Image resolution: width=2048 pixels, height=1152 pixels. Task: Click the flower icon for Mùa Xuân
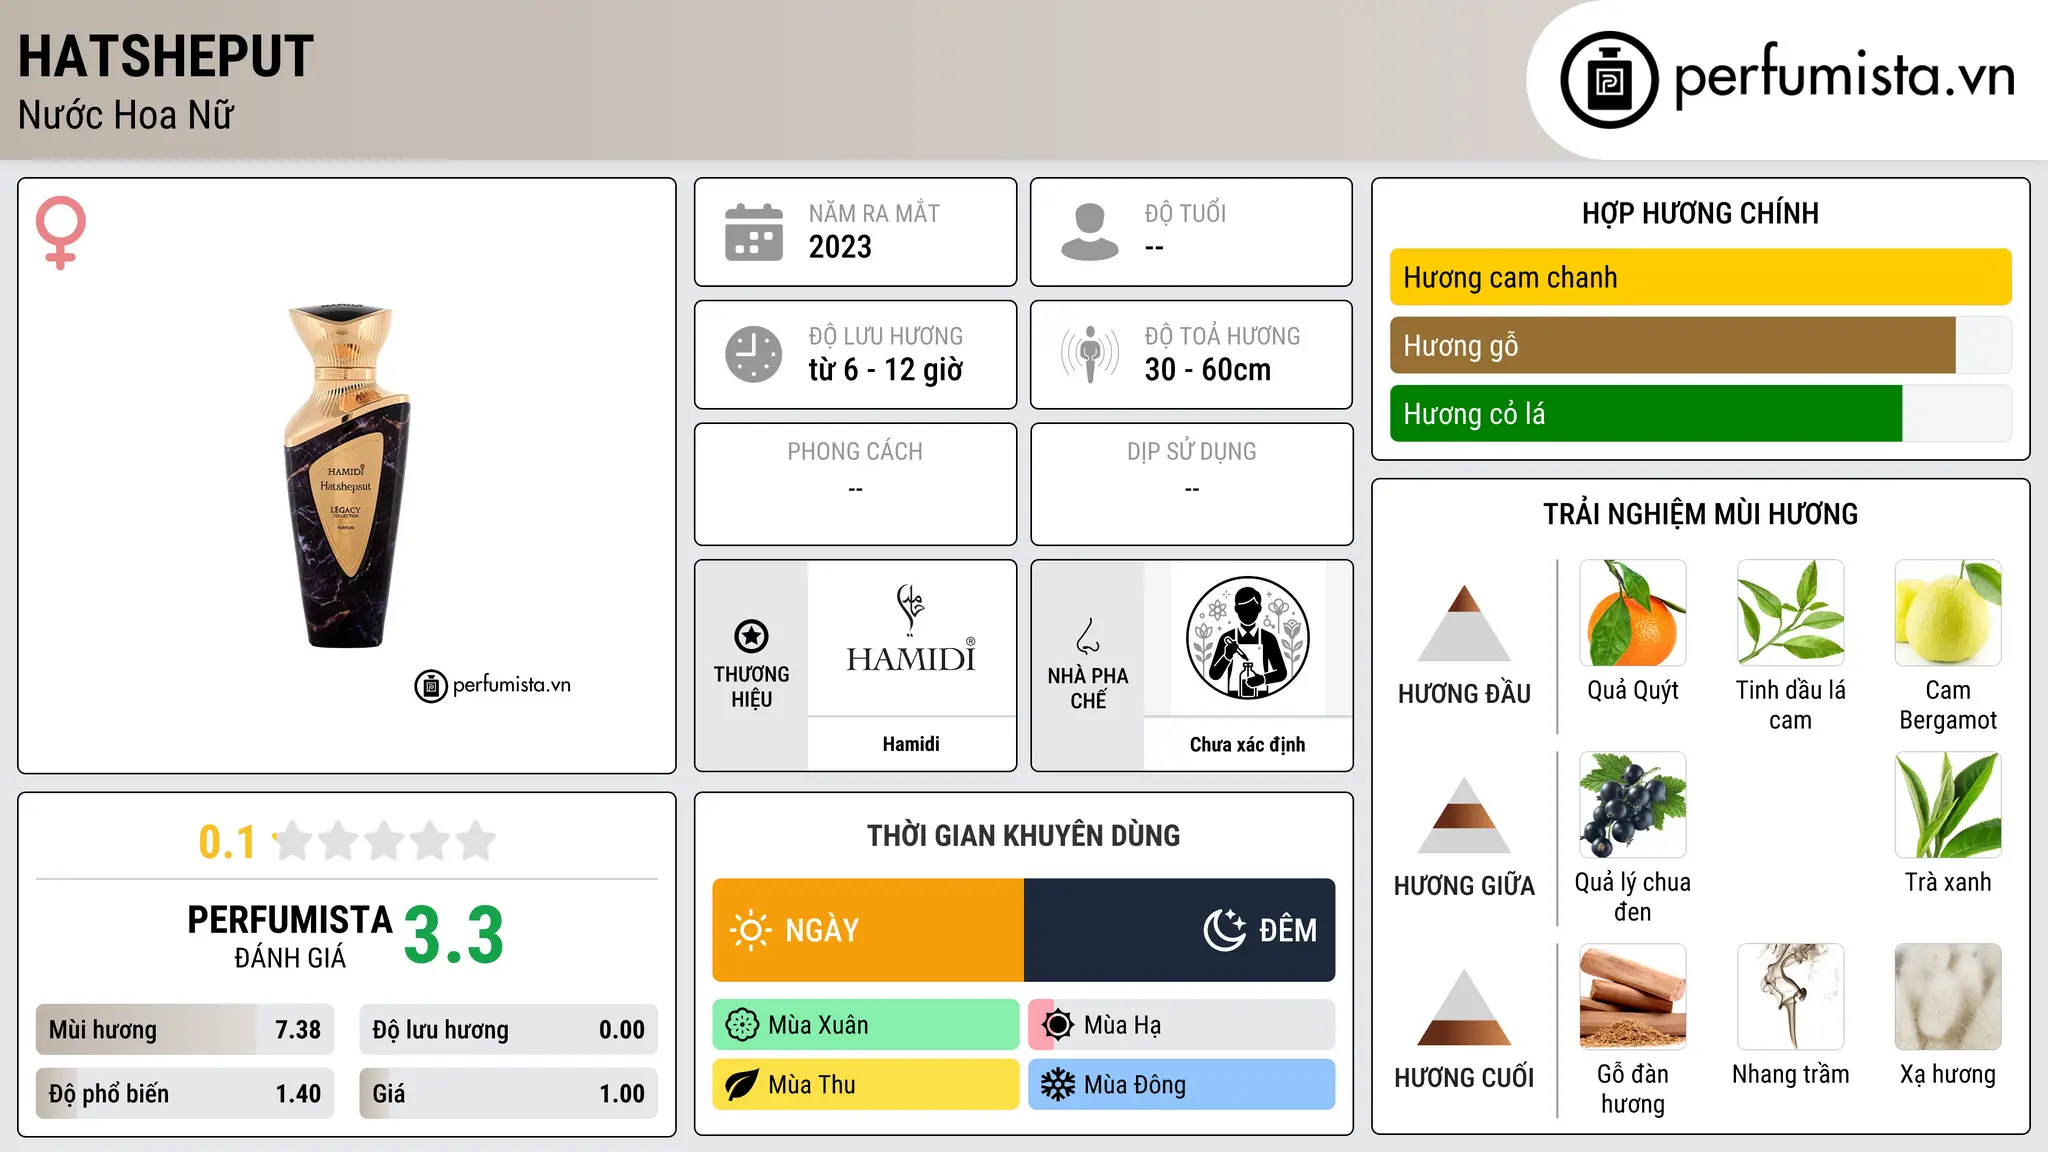click(x=742, y=1025)
